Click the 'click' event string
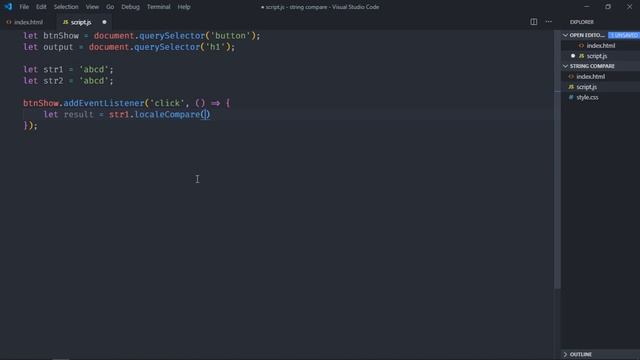The image size is (640, 360). (167, 103)
